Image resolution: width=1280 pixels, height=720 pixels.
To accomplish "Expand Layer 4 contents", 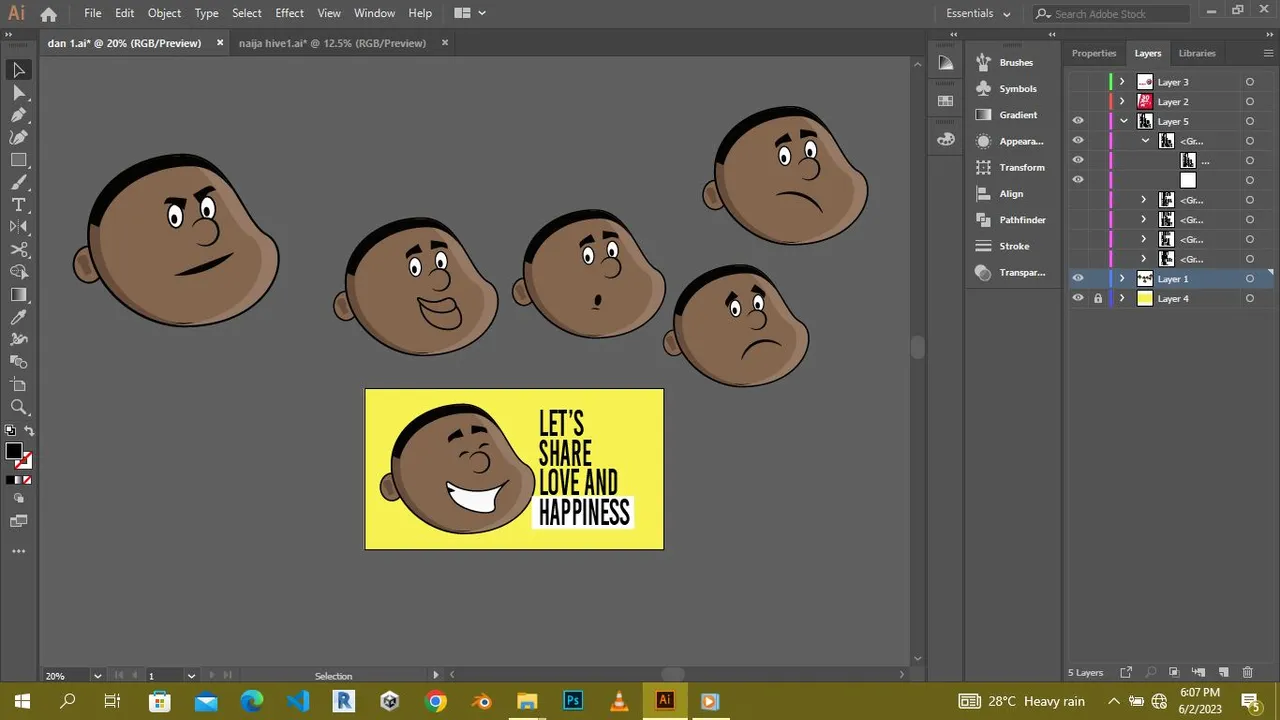I will click(x=1122, y=298).
